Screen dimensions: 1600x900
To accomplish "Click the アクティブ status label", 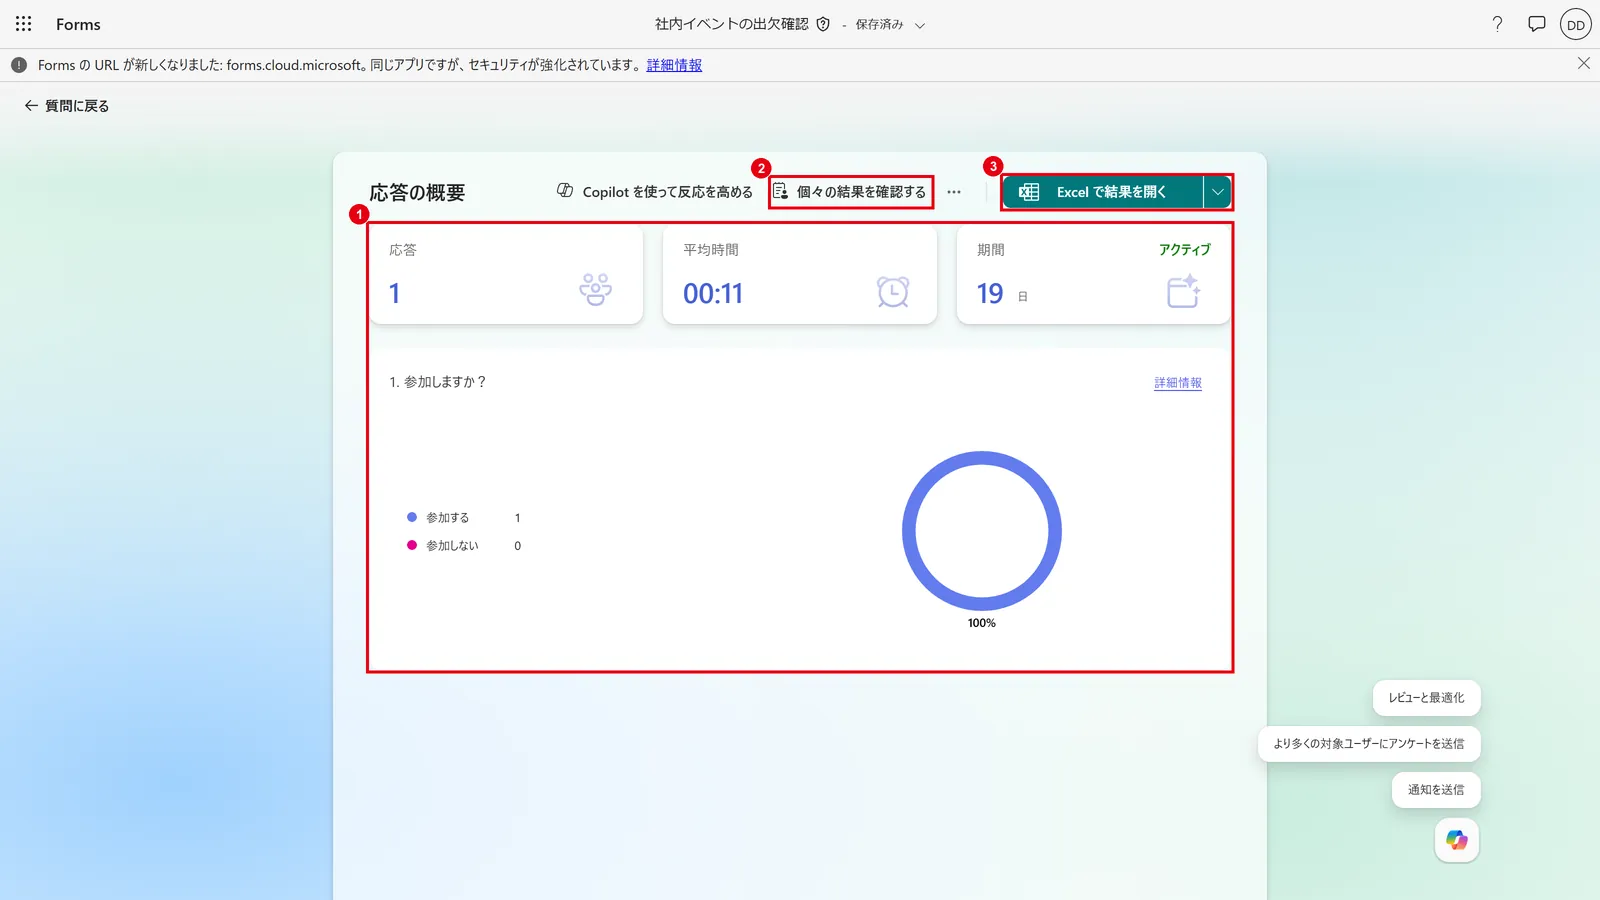I will point(1185,250).
